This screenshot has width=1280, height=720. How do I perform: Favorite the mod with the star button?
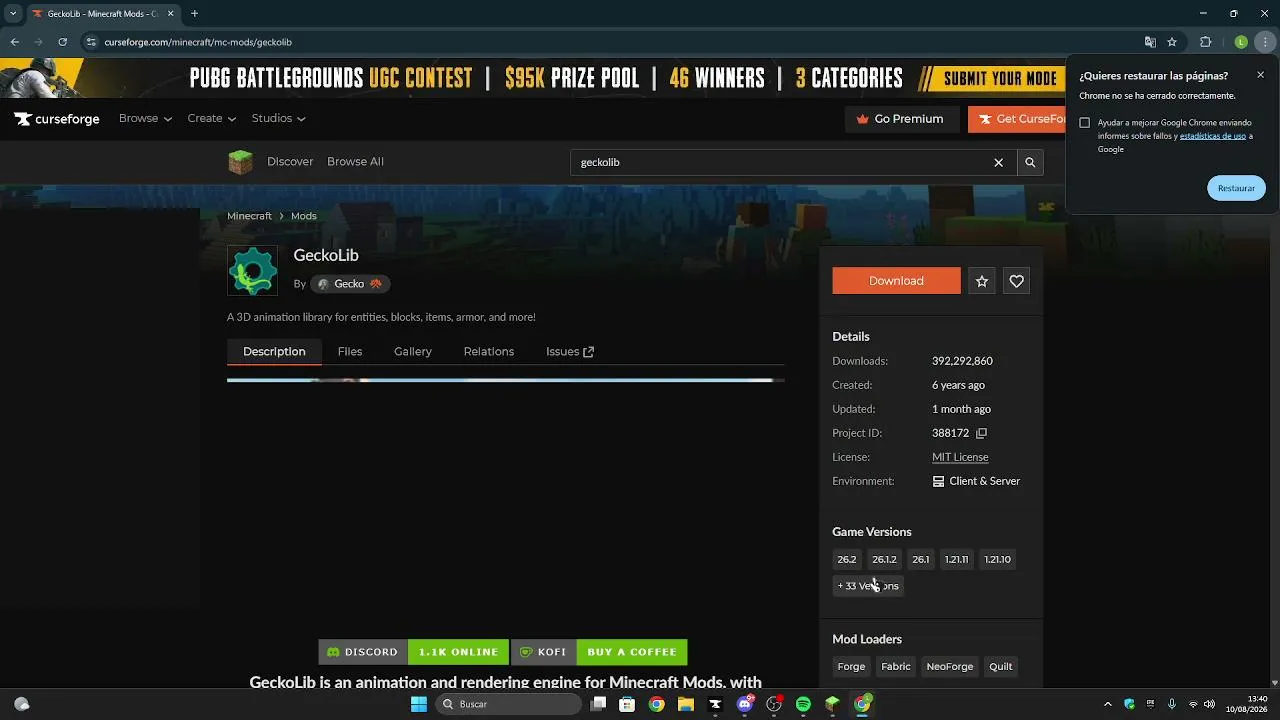click(x=982, y=281)
